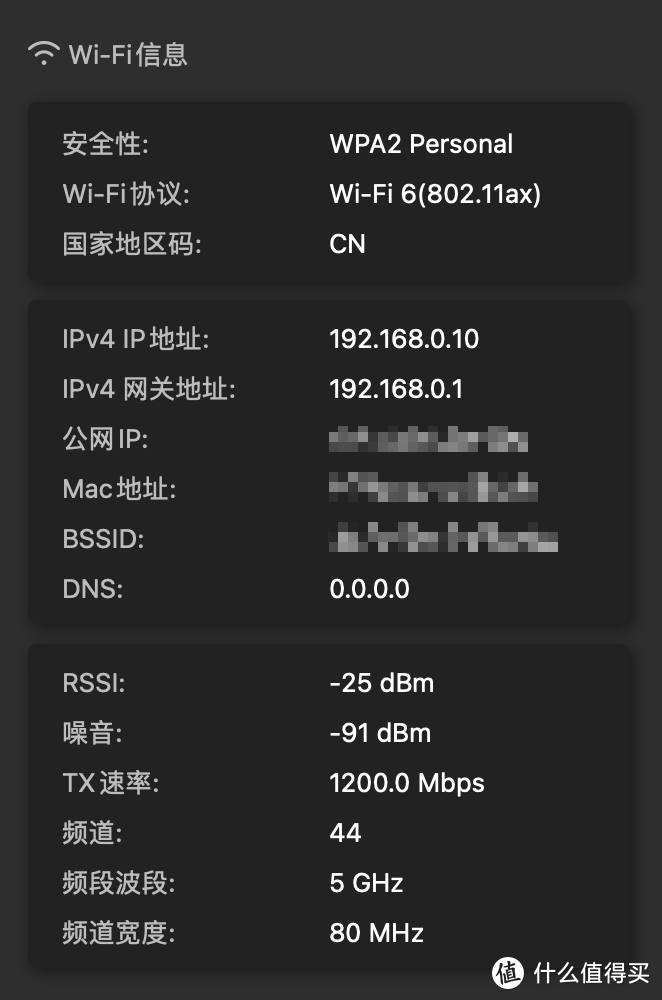
Task: Select the TX 速率 value 1200.0 Mbps
Action: (x=407, y=783)
